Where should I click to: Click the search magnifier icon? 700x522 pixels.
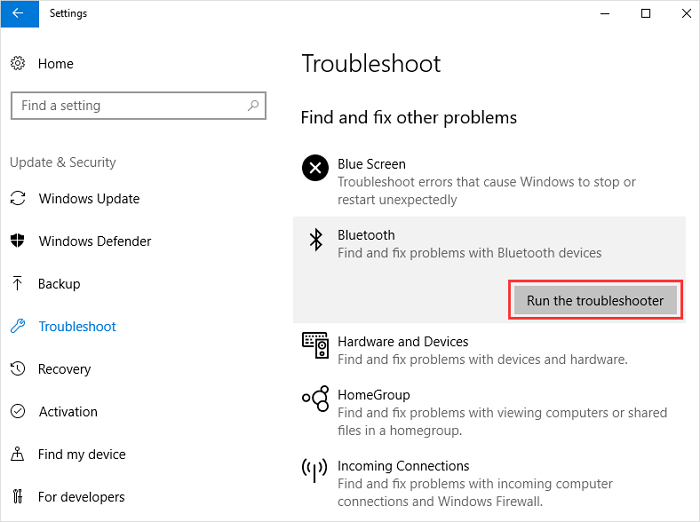(254, 105)
